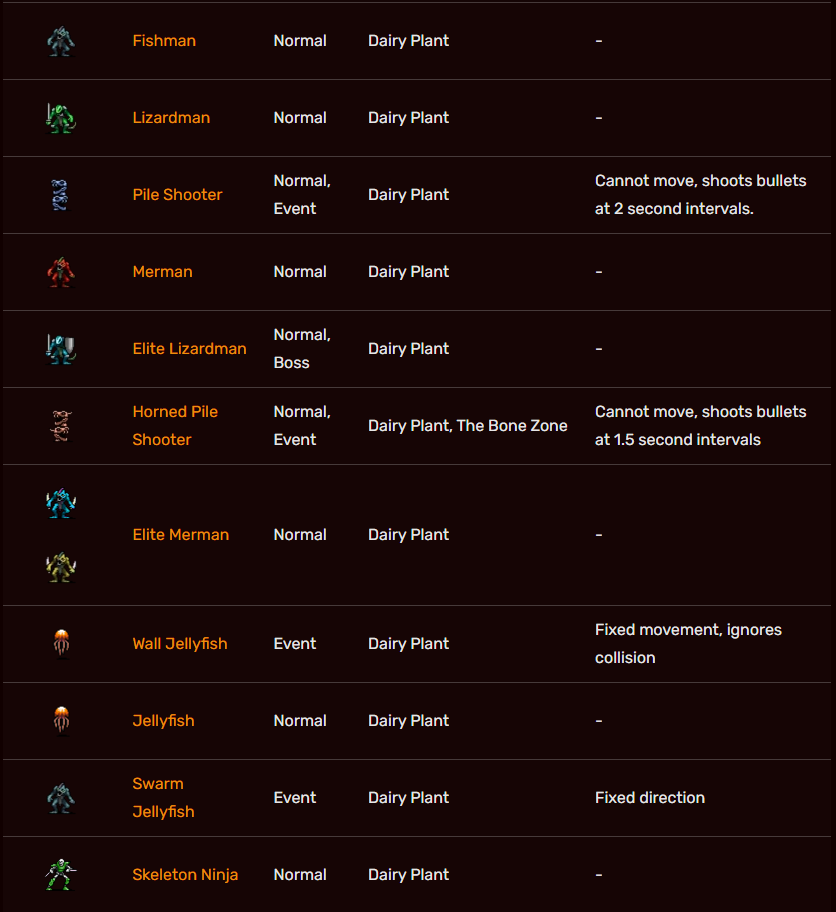Visit the Elite Lizardman name link
Viewport: 836px width, 912px height.
click(189, 349)
